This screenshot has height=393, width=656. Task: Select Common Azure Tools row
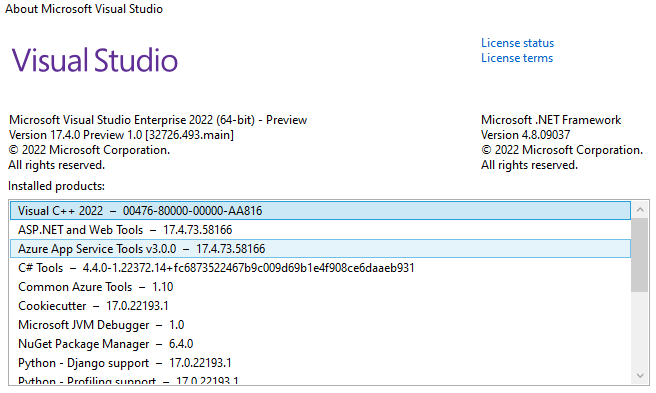(320, 287)
